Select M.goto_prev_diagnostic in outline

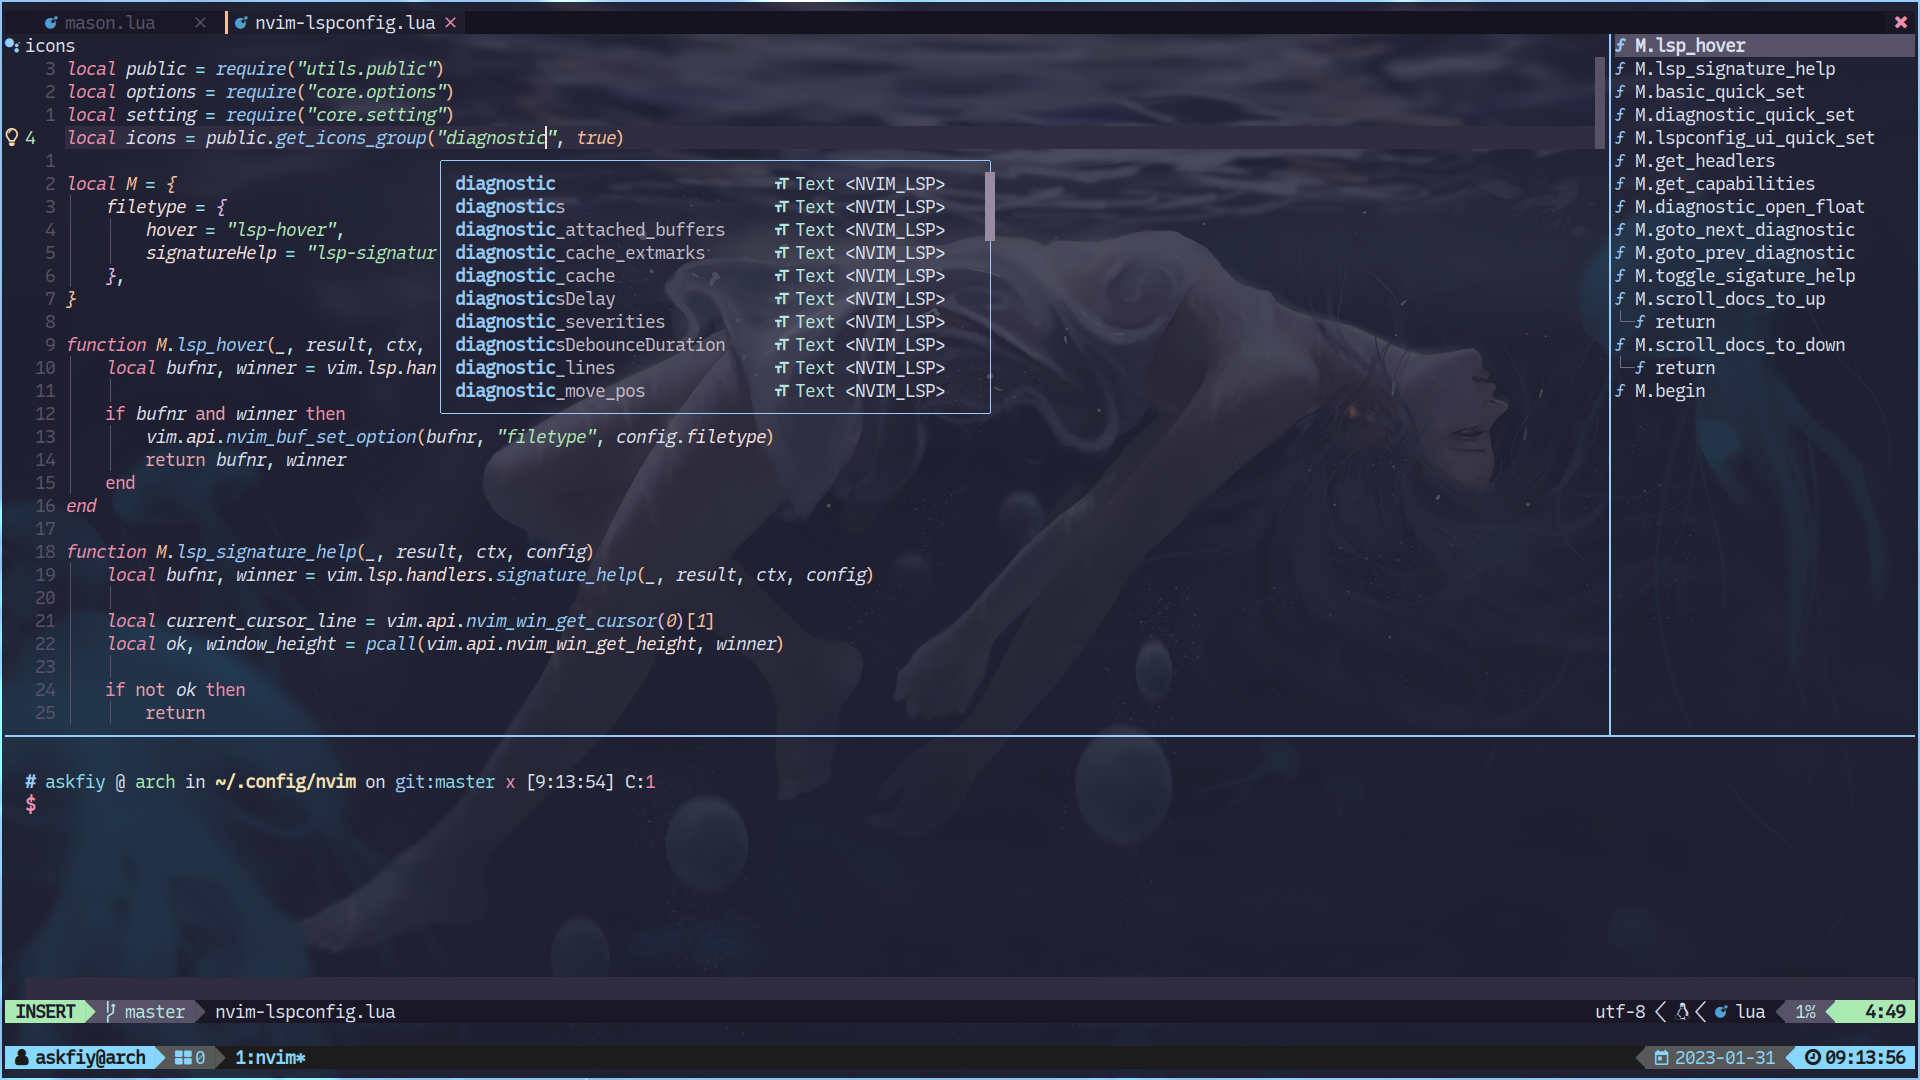[1744, 252]
